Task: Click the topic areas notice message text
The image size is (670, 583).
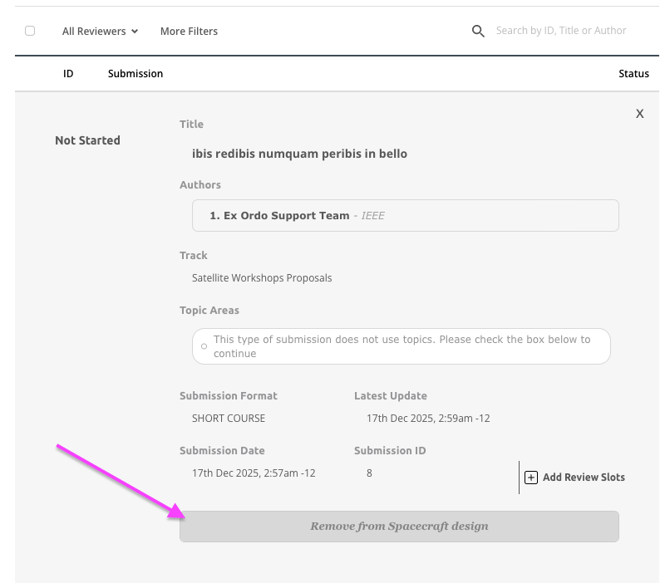Action: (402, 346)
